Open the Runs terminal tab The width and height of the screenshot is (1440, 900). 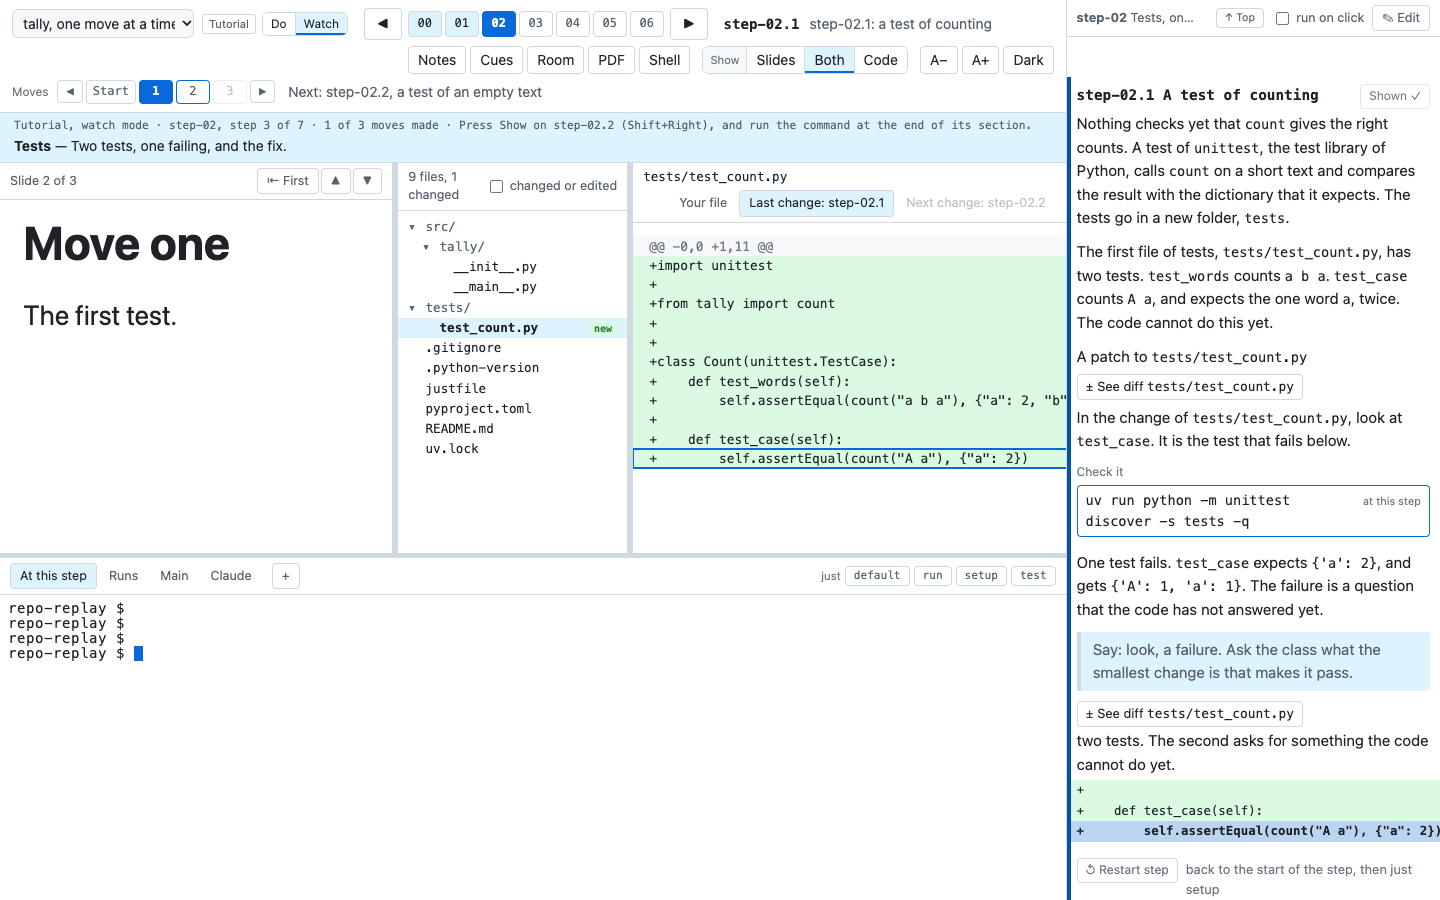124,576
